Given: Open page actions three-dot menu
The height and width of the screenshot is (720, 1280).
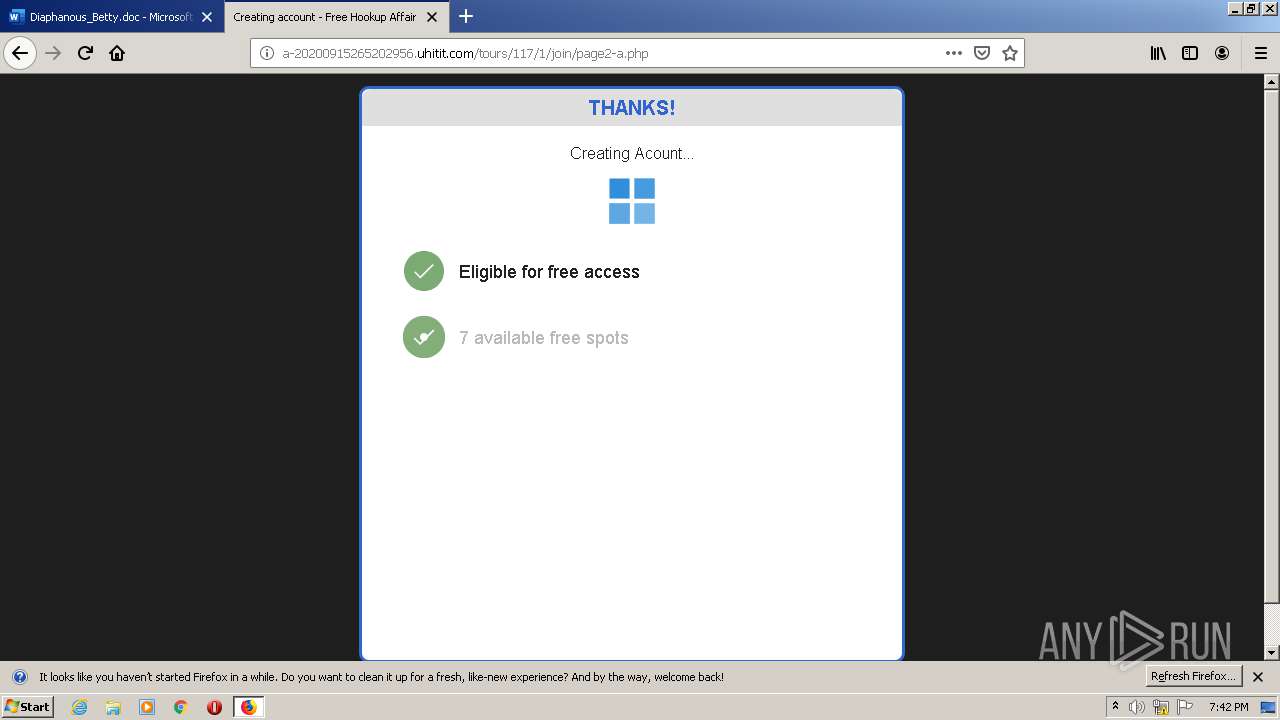Looking at the screenshot, I should click(954, 53).
